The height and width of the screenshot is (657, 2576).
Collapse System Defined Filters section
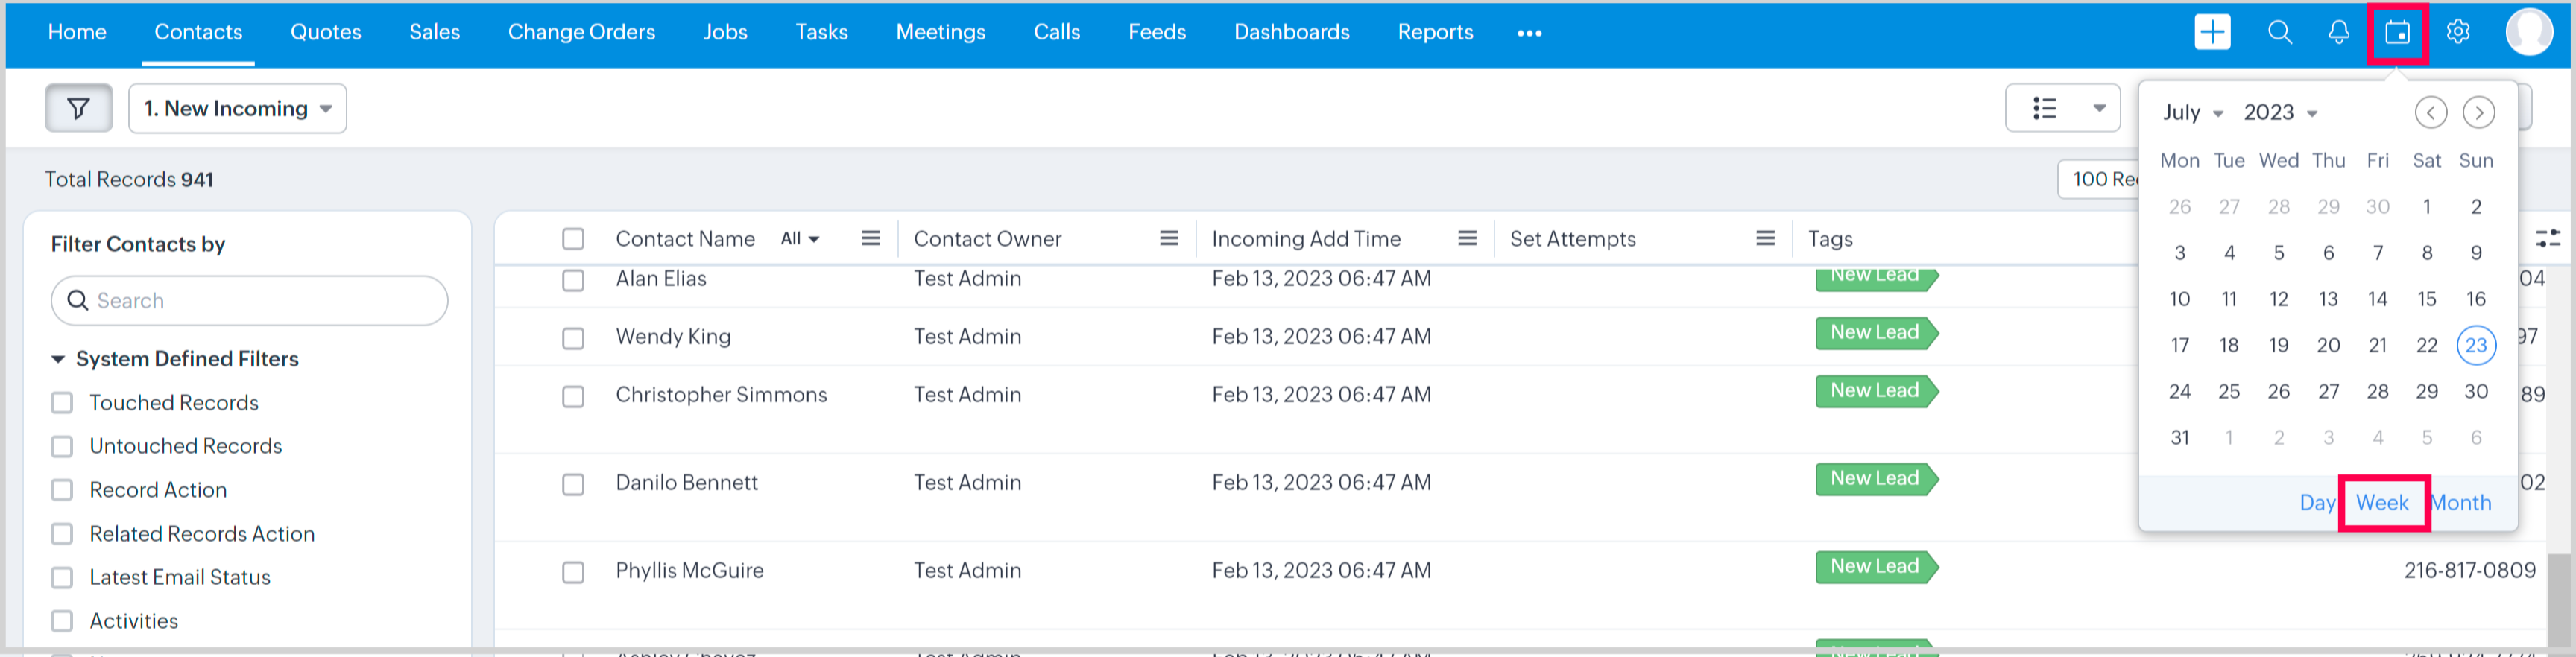coord(58,359)
